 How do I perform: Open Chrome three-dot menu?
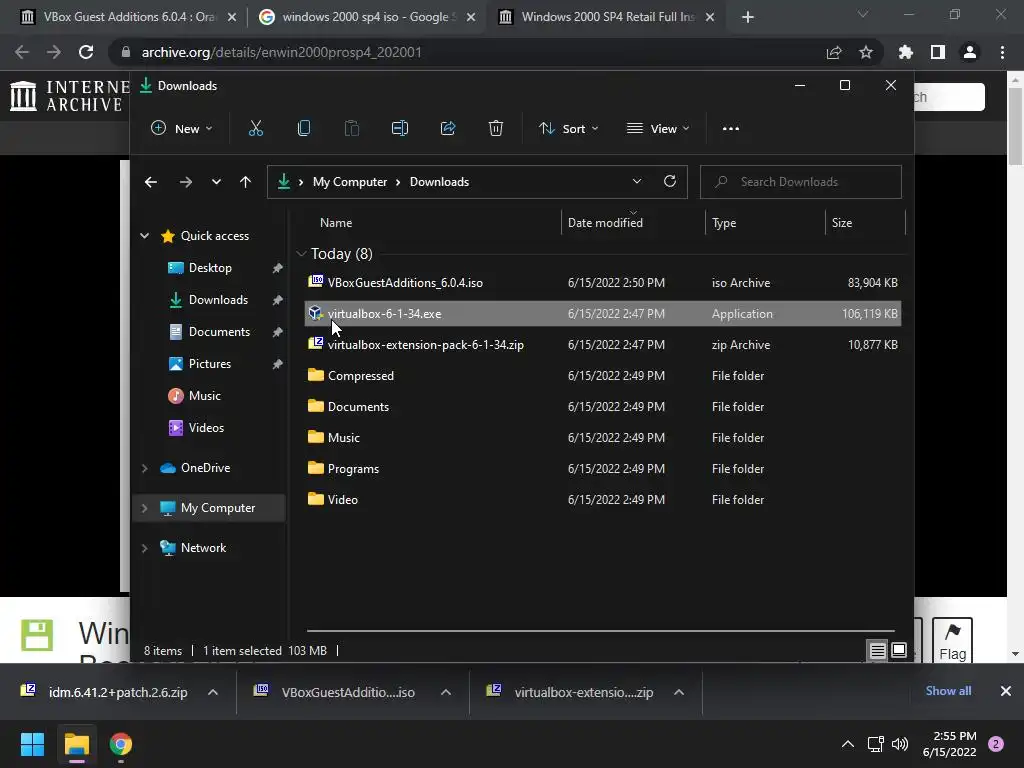tap(1002, 52)
